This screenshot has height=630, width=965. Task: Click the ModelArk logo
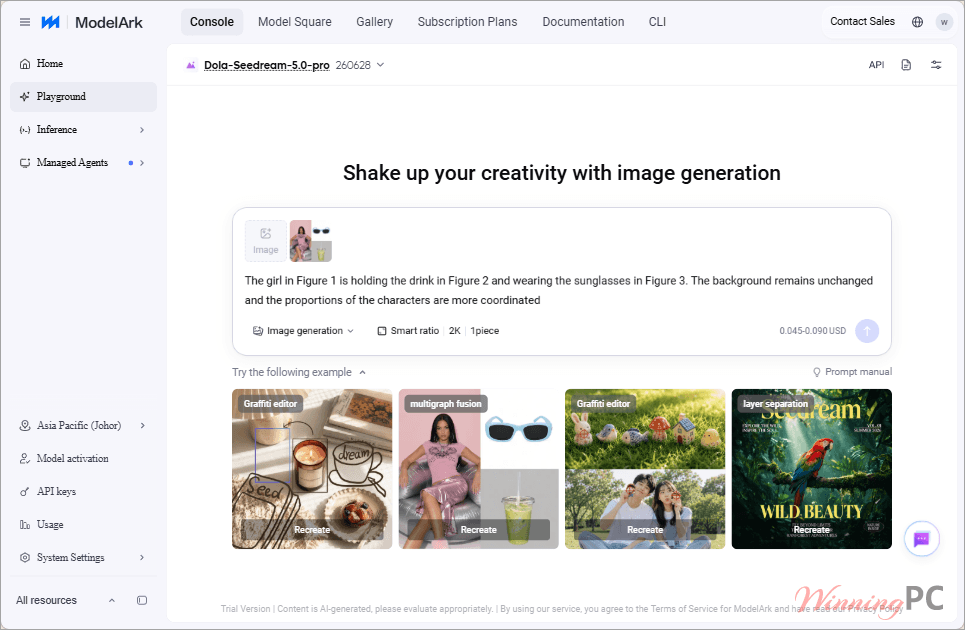(92, 22)
